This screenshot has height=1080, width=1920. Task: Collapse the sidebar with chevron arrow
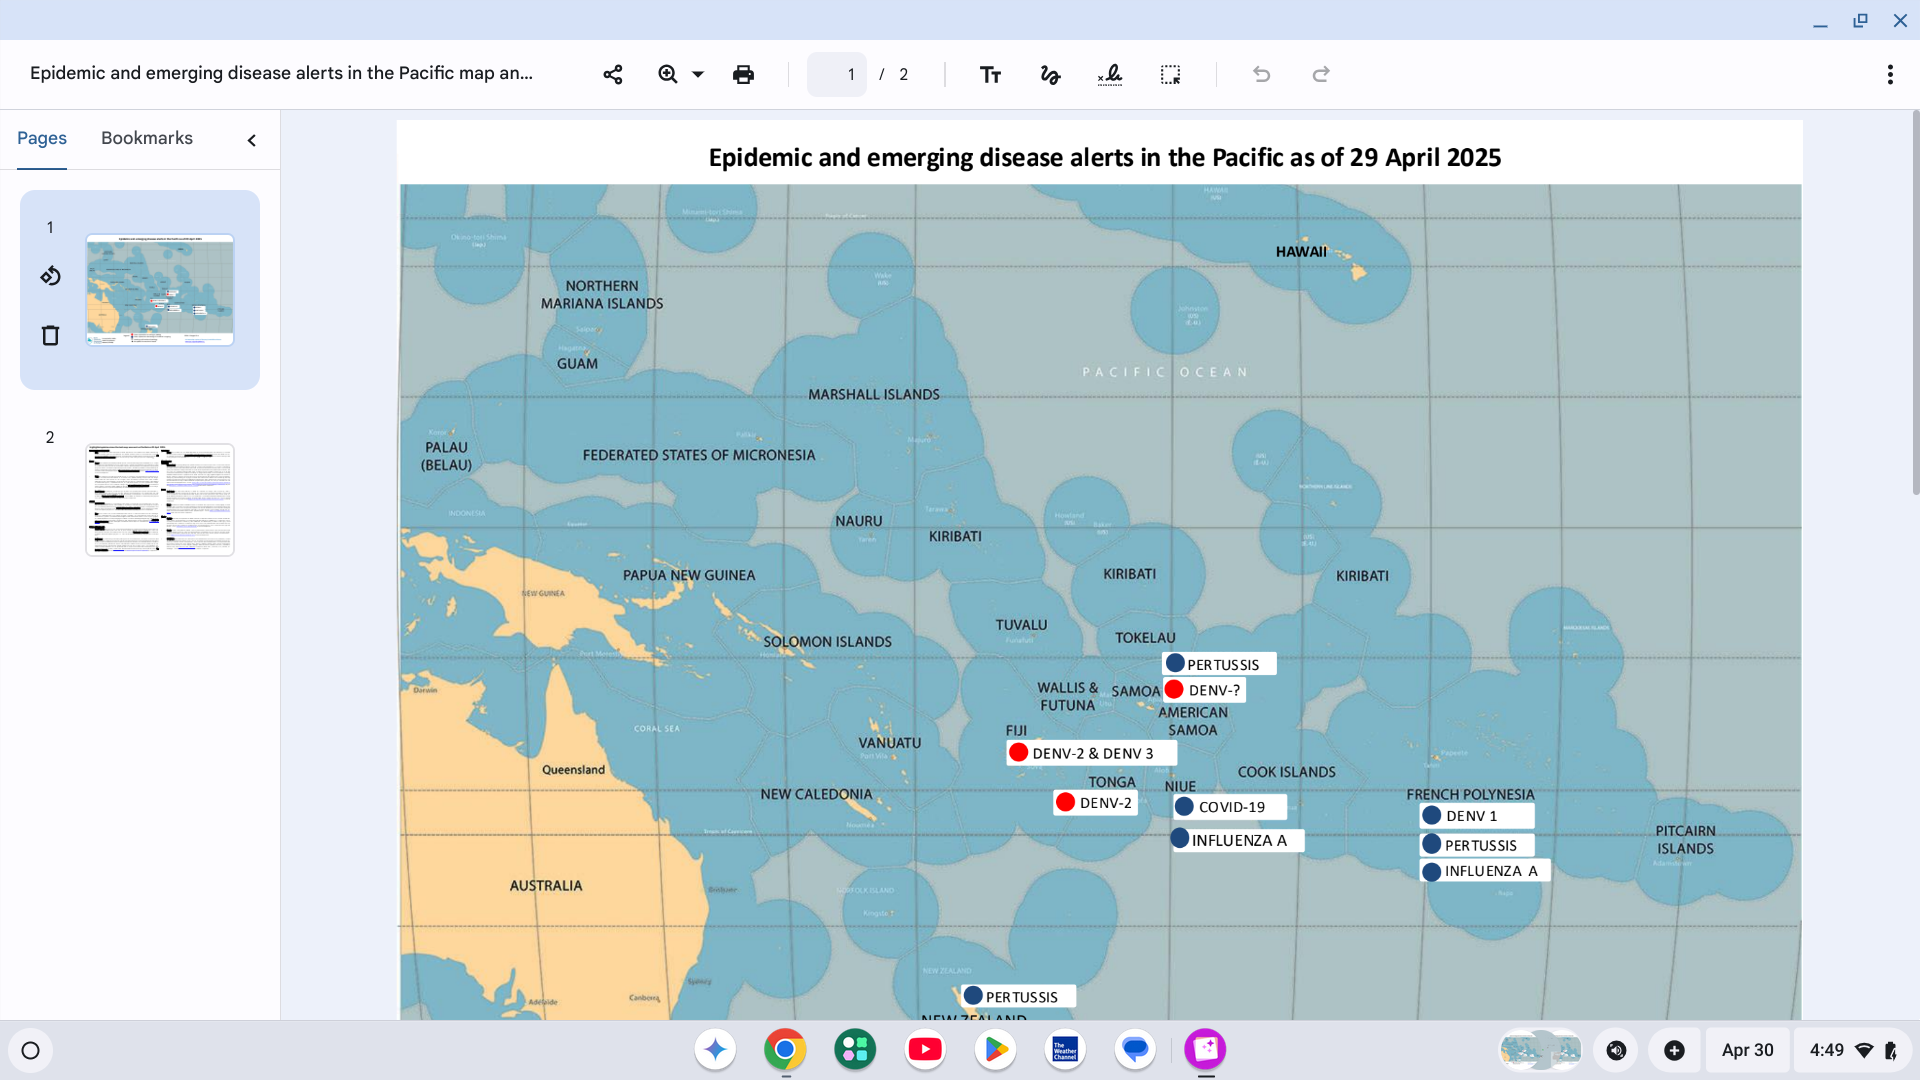coord(252,140)
